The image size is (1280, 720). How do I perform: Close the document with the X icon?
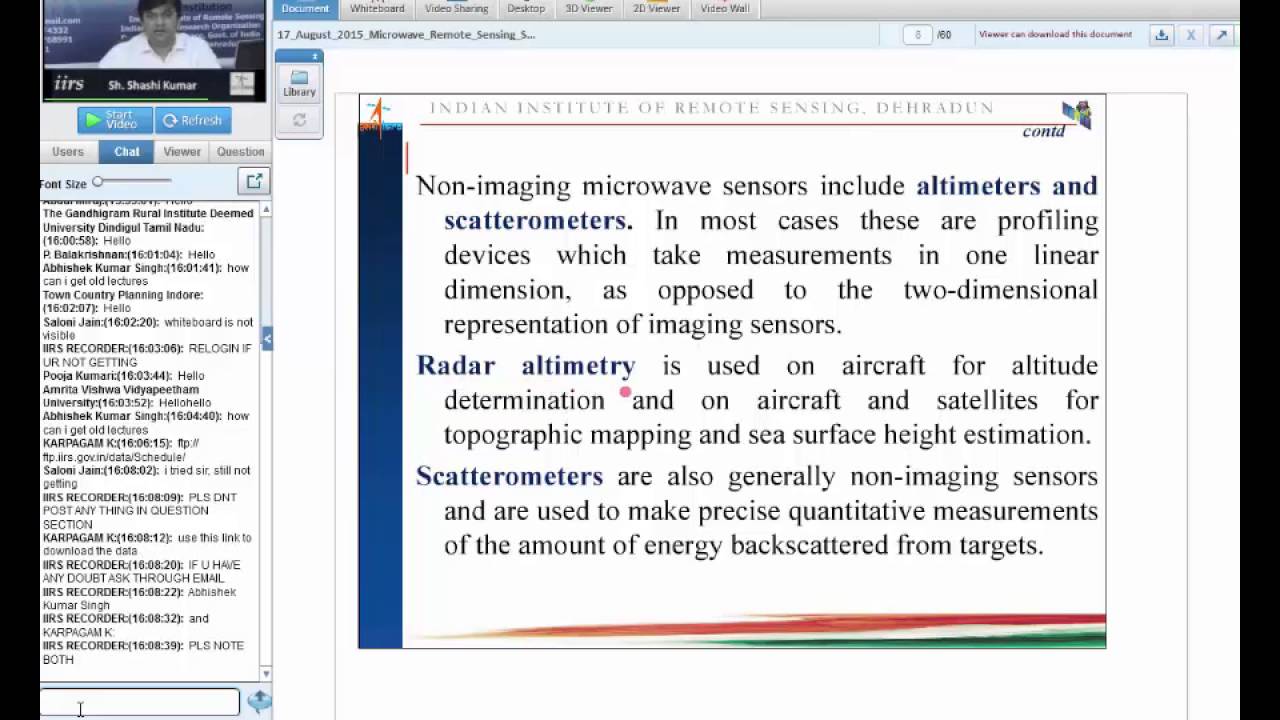(1191, 35)
